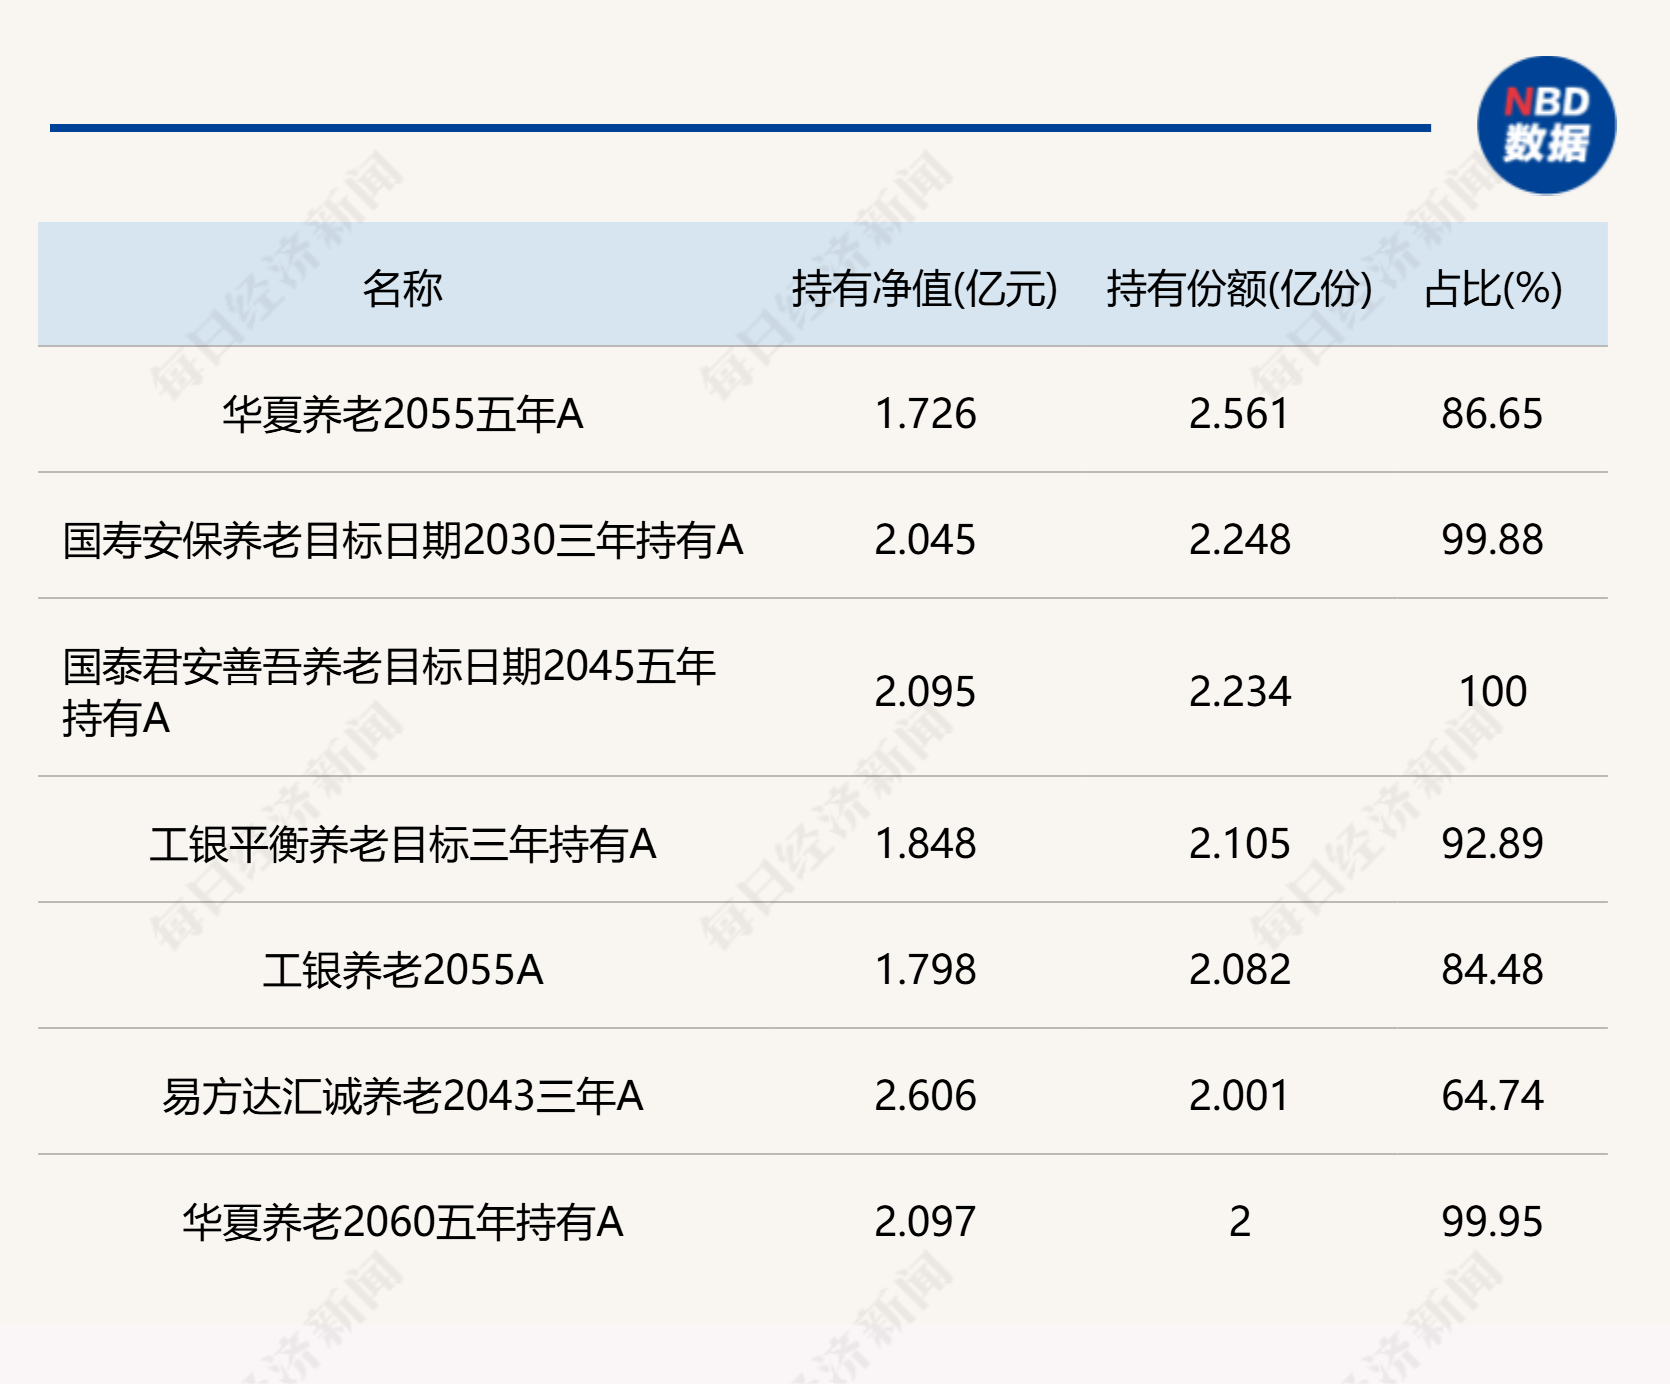Viewport: 1670px width, 1384px height.
Task: Select 华夏养老2060五年持有A fund name
Action: coord(402,1222)
